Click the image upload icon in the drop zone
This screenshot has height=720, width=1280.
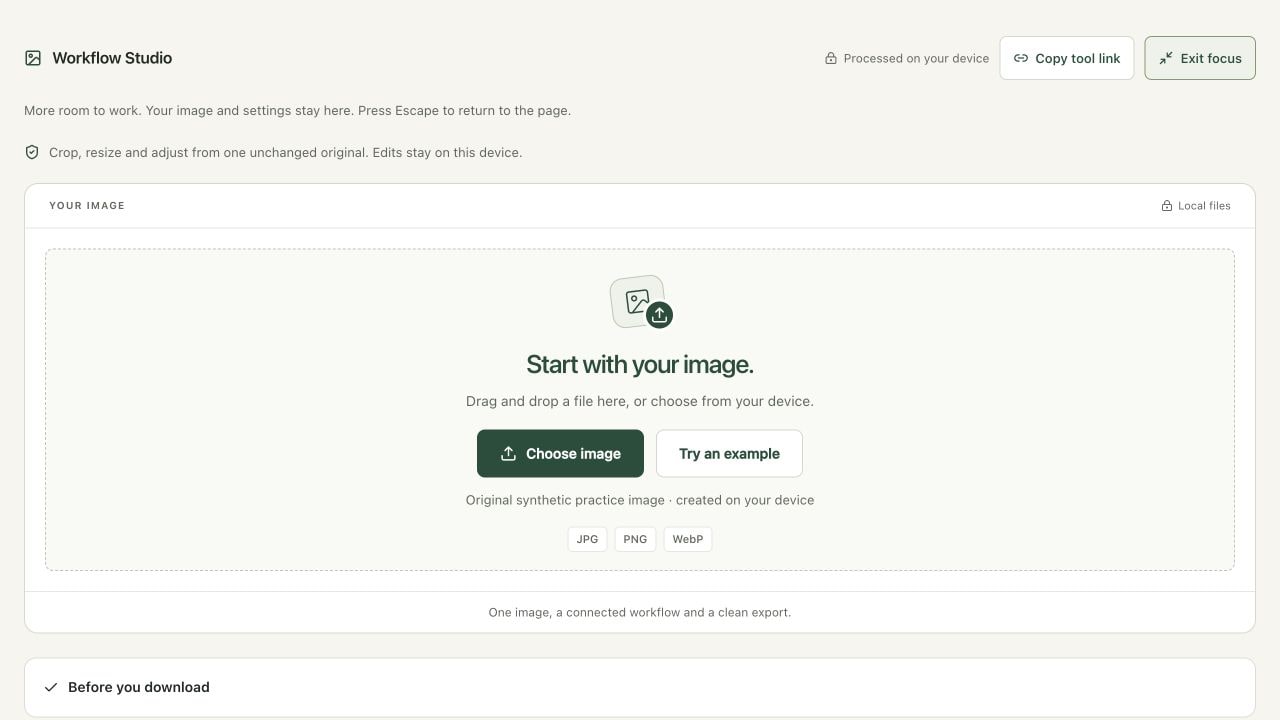pyautogui.click(x=641, y=302)
